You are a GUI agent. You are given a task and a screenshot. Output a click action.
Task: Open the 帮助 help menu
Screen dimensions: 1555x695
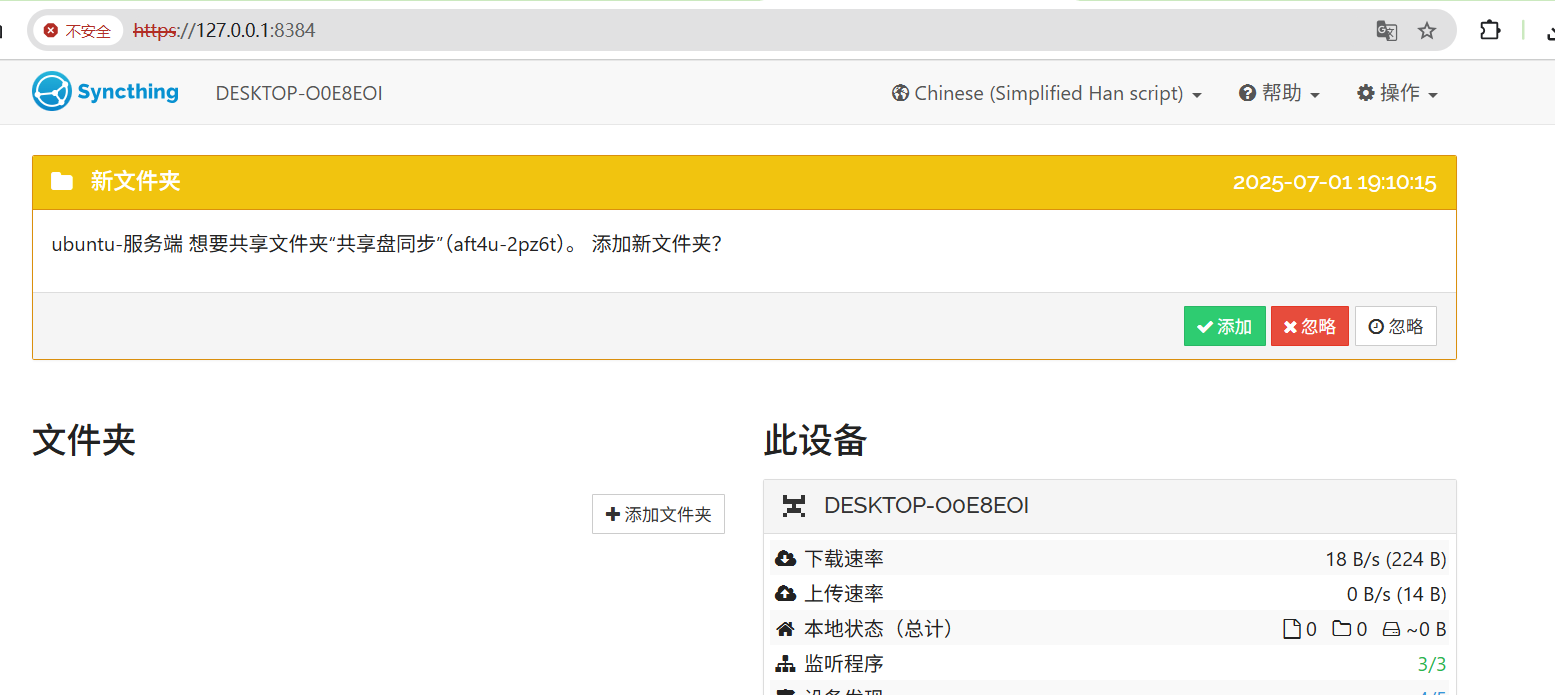coord(1279,93)
